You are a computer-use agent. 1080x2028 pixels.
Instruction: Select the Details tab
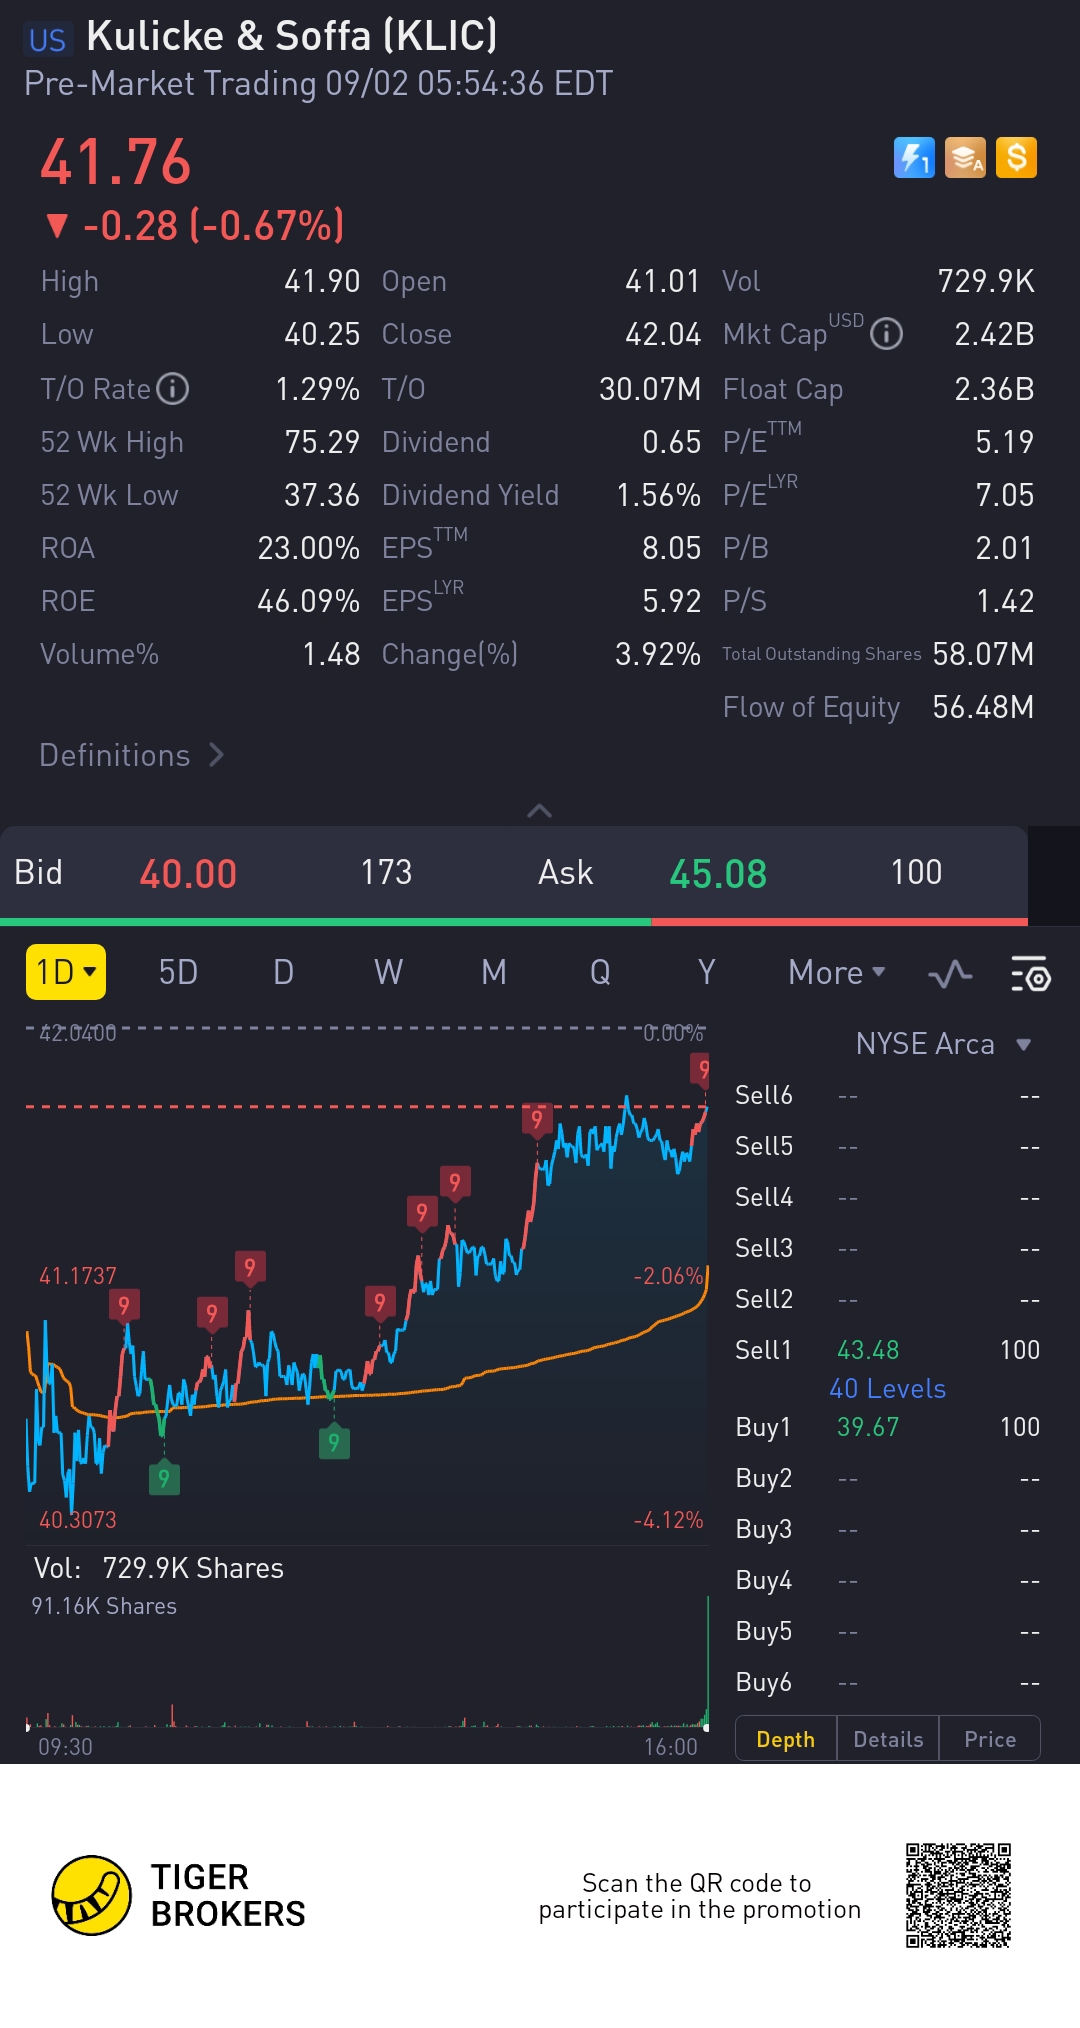pyautogui.click(x=888, y=1739)
